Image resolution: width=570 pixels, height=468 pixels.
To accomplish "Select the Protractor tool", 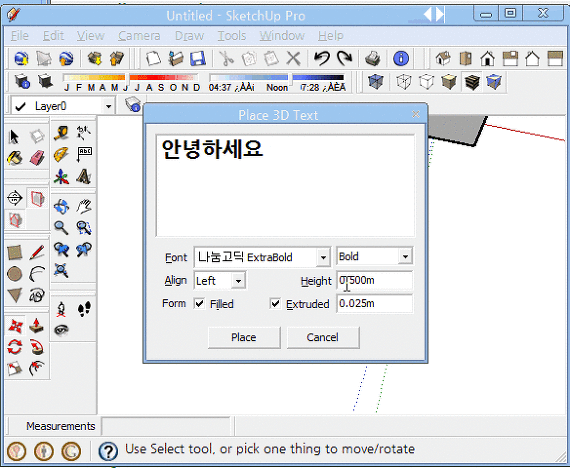I will click(x=61, y=155).
